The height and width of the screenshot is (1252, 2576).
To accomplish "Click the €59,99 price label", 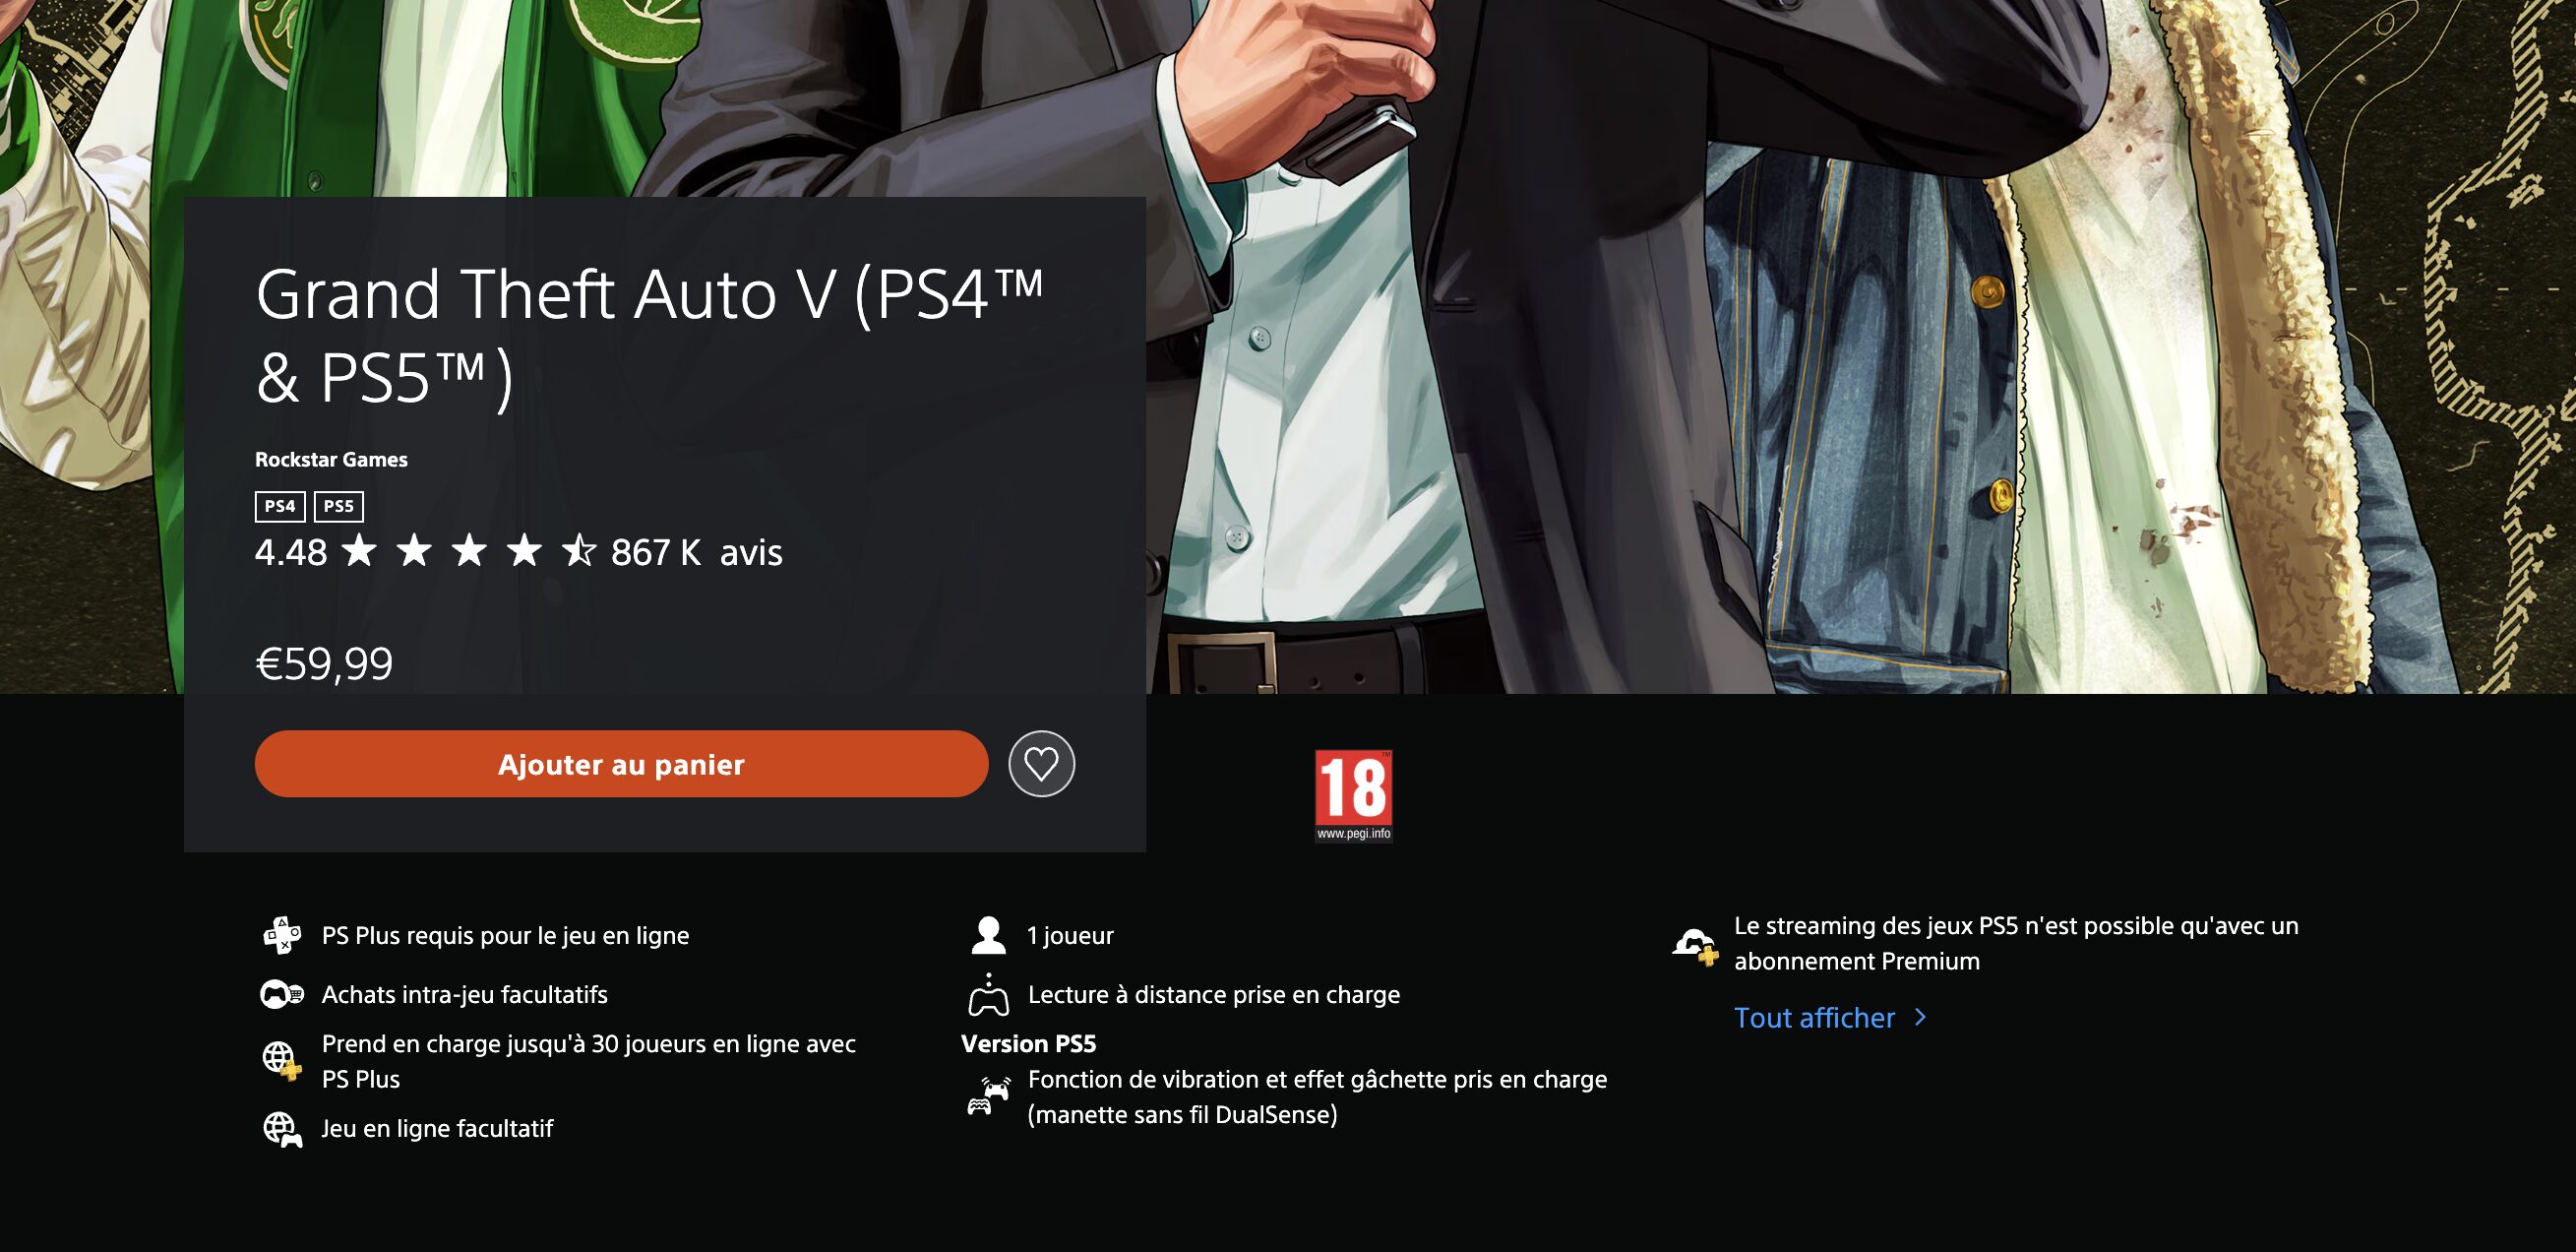I will point(324,664).
